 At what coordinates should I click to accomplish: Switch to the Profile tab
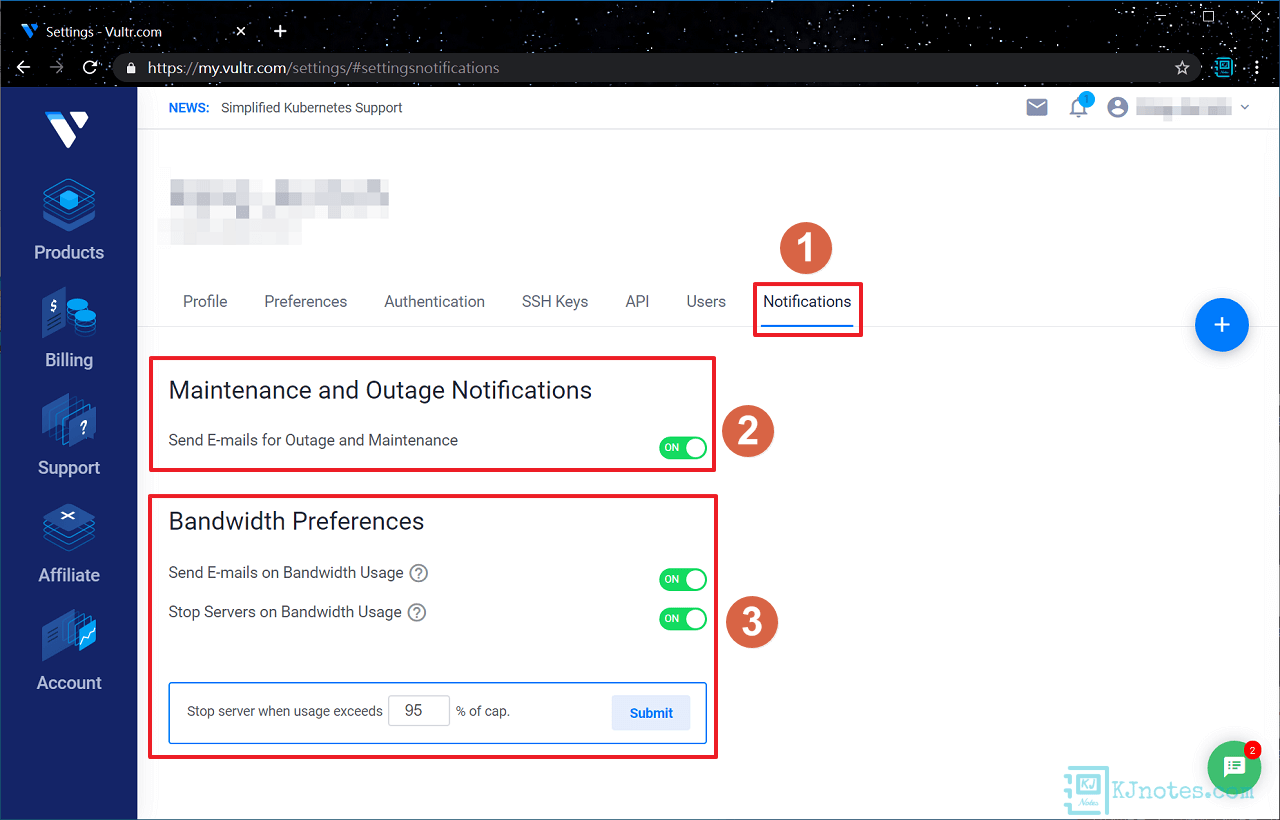tap(205, 301)
